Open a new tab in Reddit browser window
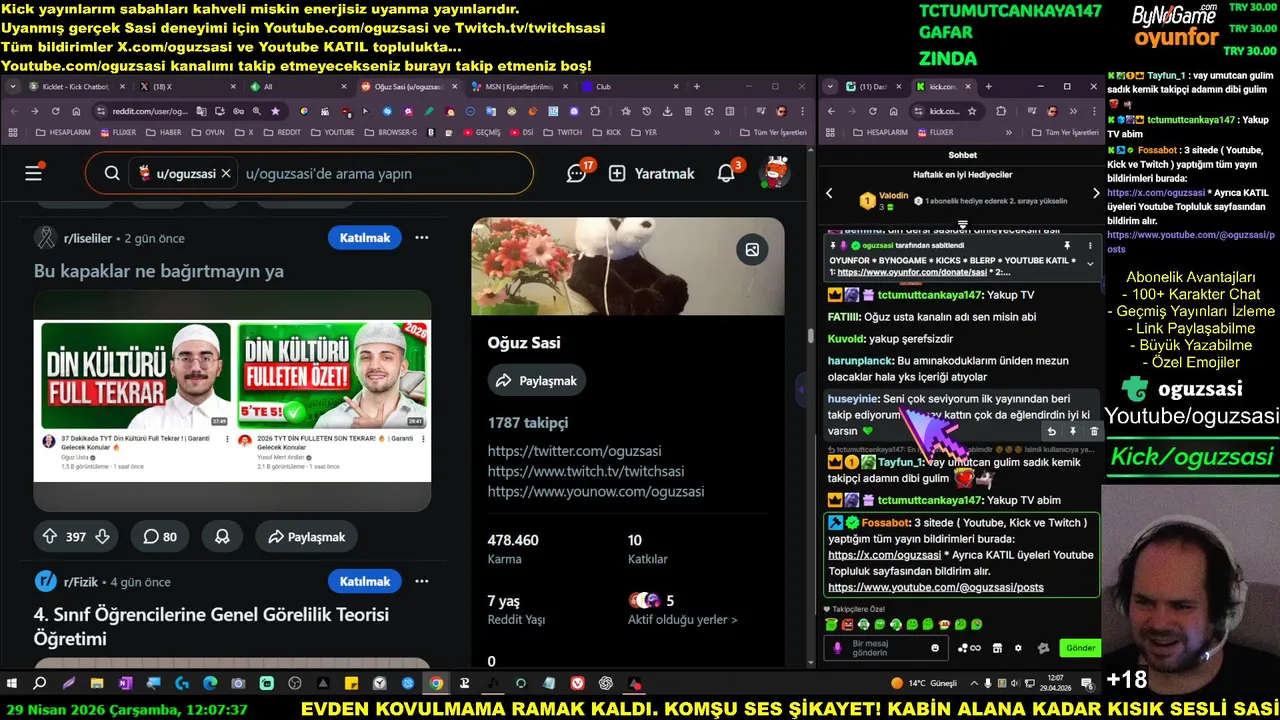Viewport: 1280px width, 720px height. (x=697, y=87)
